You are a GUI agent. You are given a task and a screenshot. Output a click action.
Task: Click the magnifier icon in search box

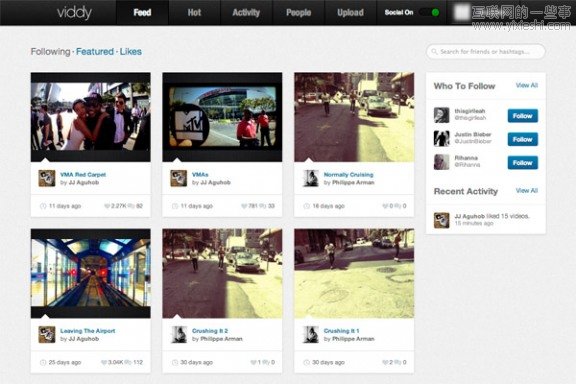(434, 51)
